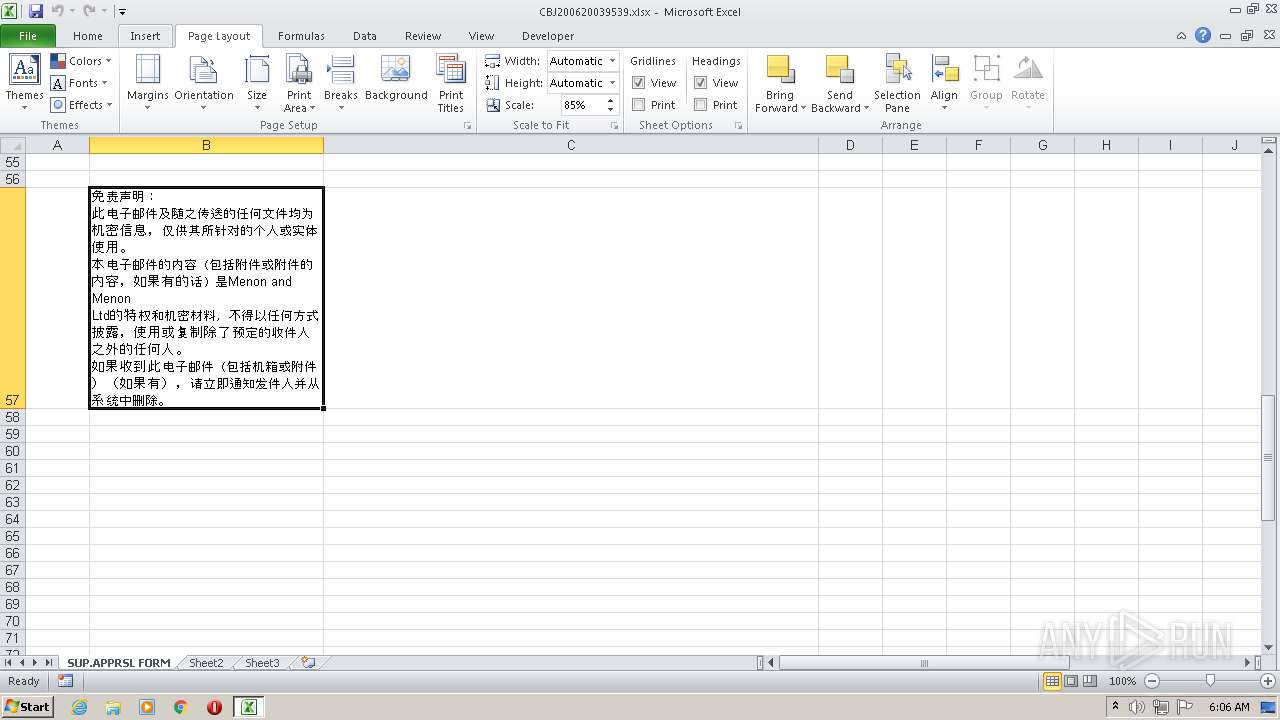
Task: Open the Height Automatic dropdown
Action: click(x=612, y=83)
